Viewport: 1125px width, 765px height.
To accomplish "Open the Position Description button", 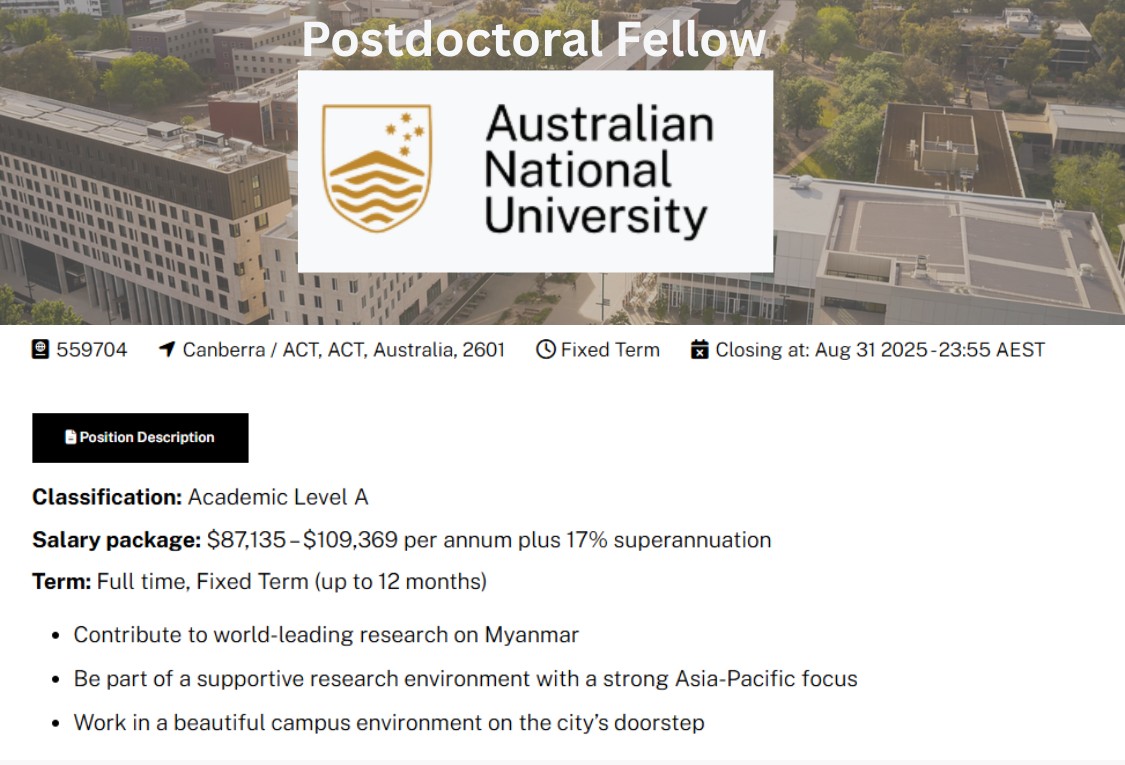I will click(x=140, y=437).
